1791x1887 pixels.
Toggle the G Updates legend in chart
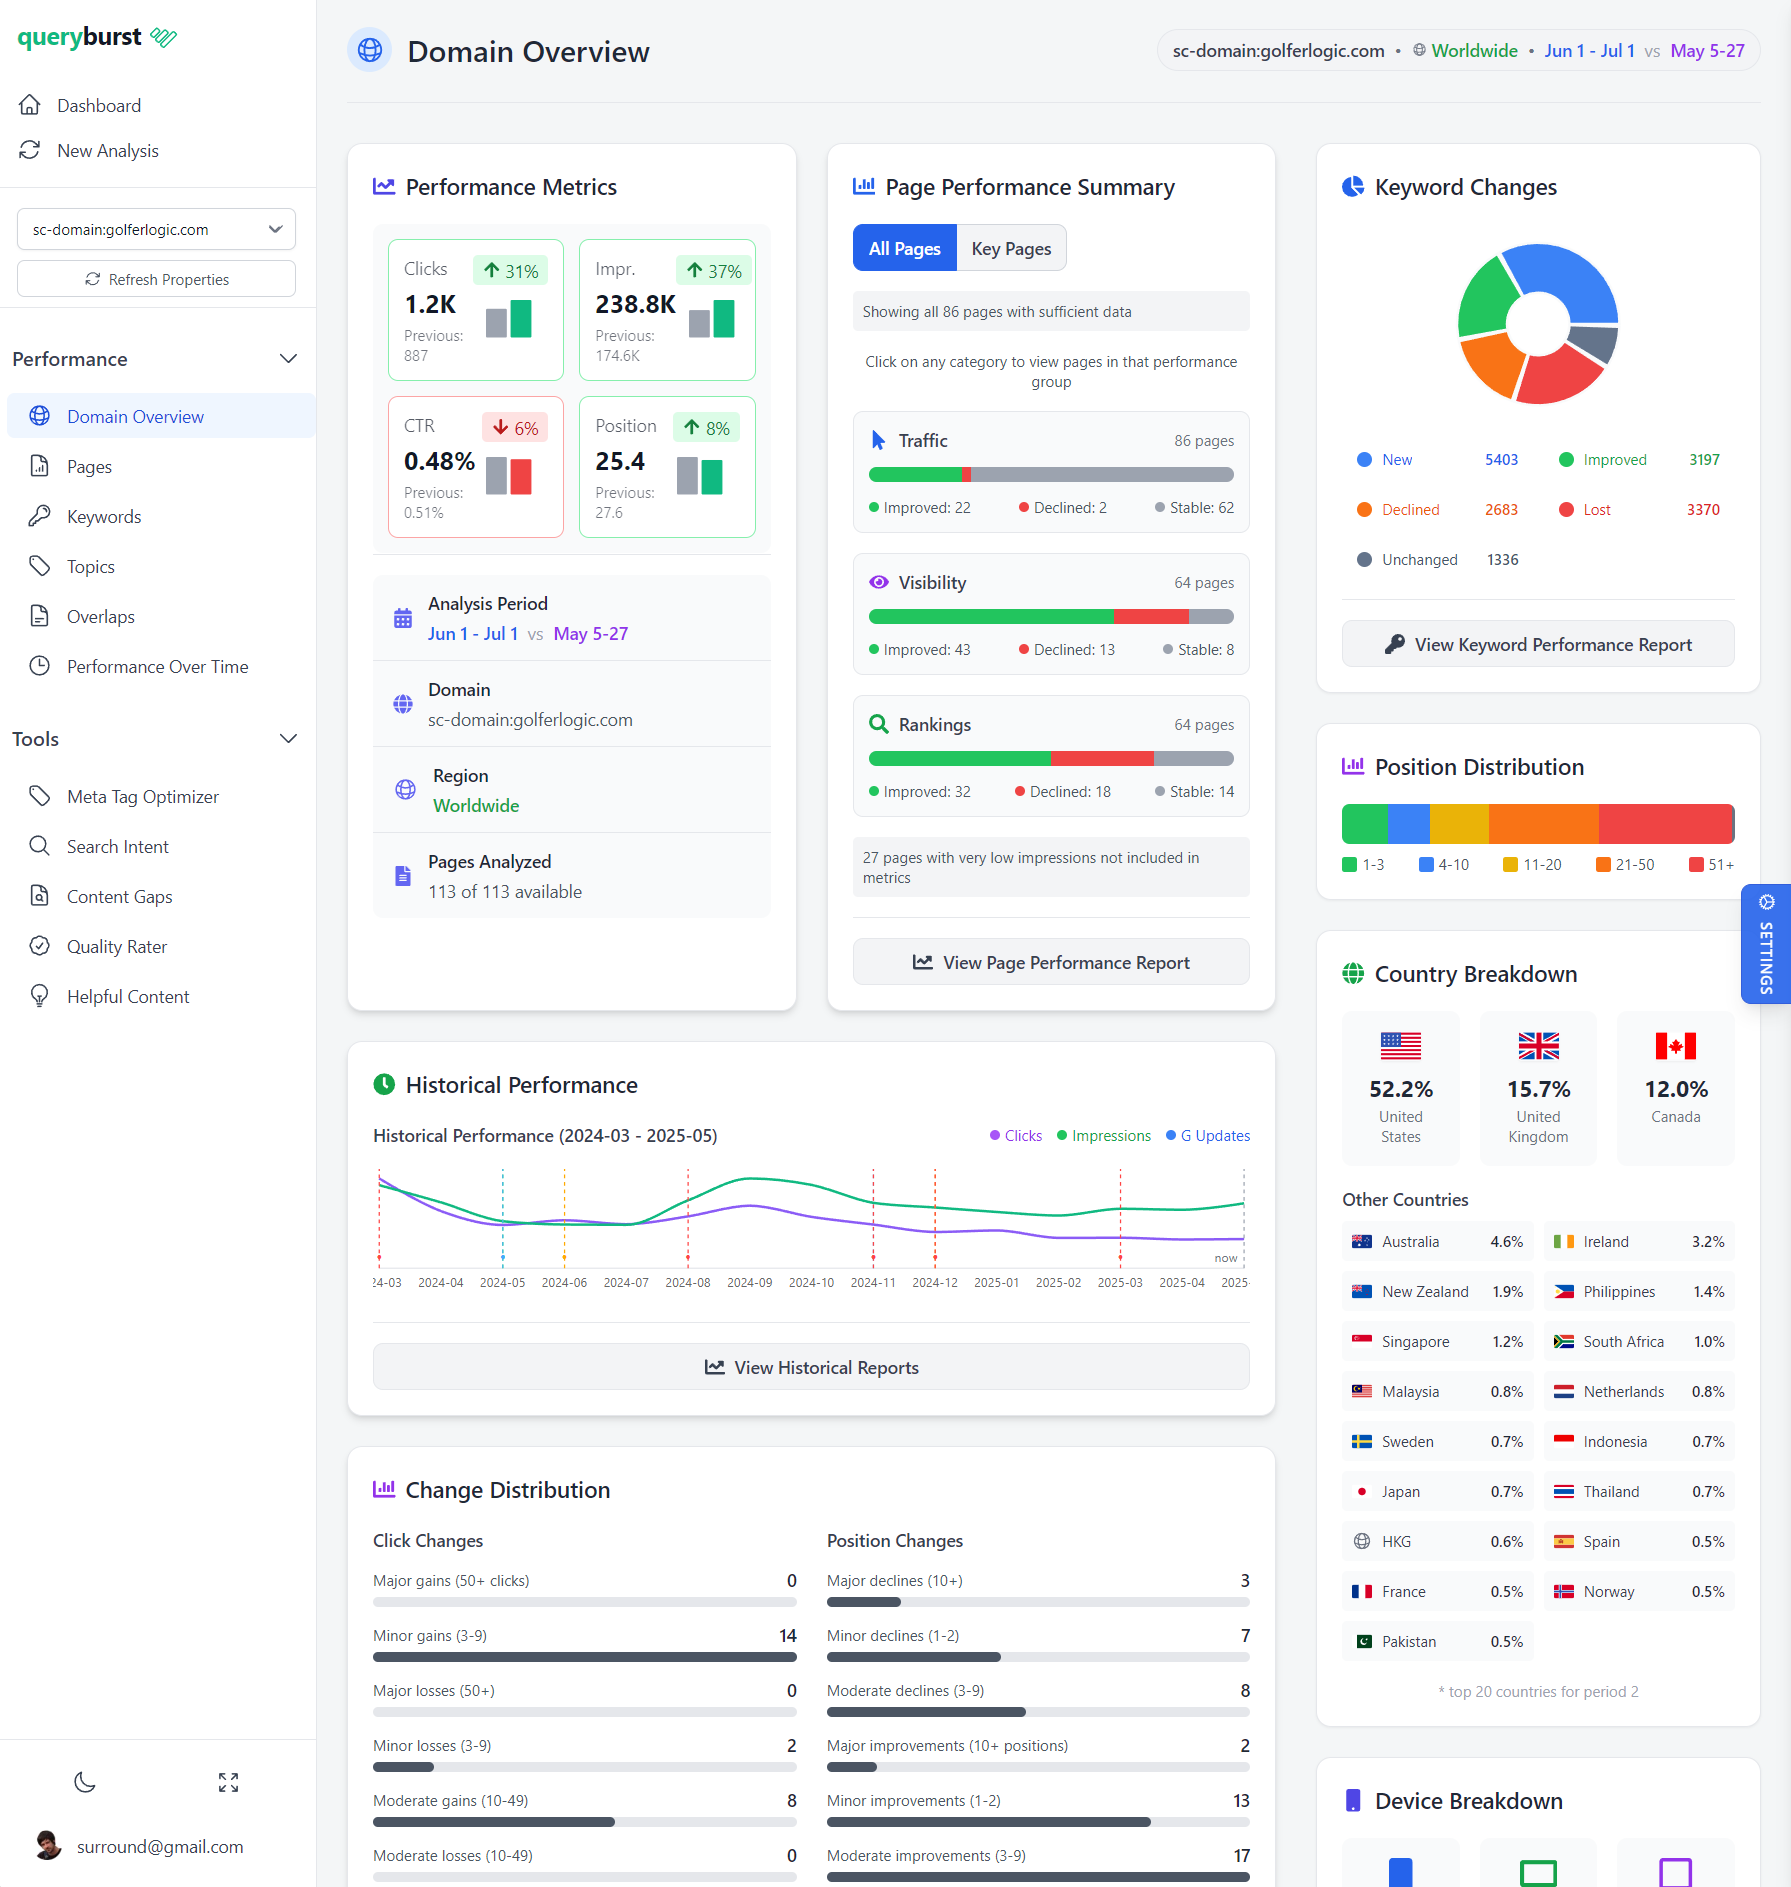click(1208, 1135)
